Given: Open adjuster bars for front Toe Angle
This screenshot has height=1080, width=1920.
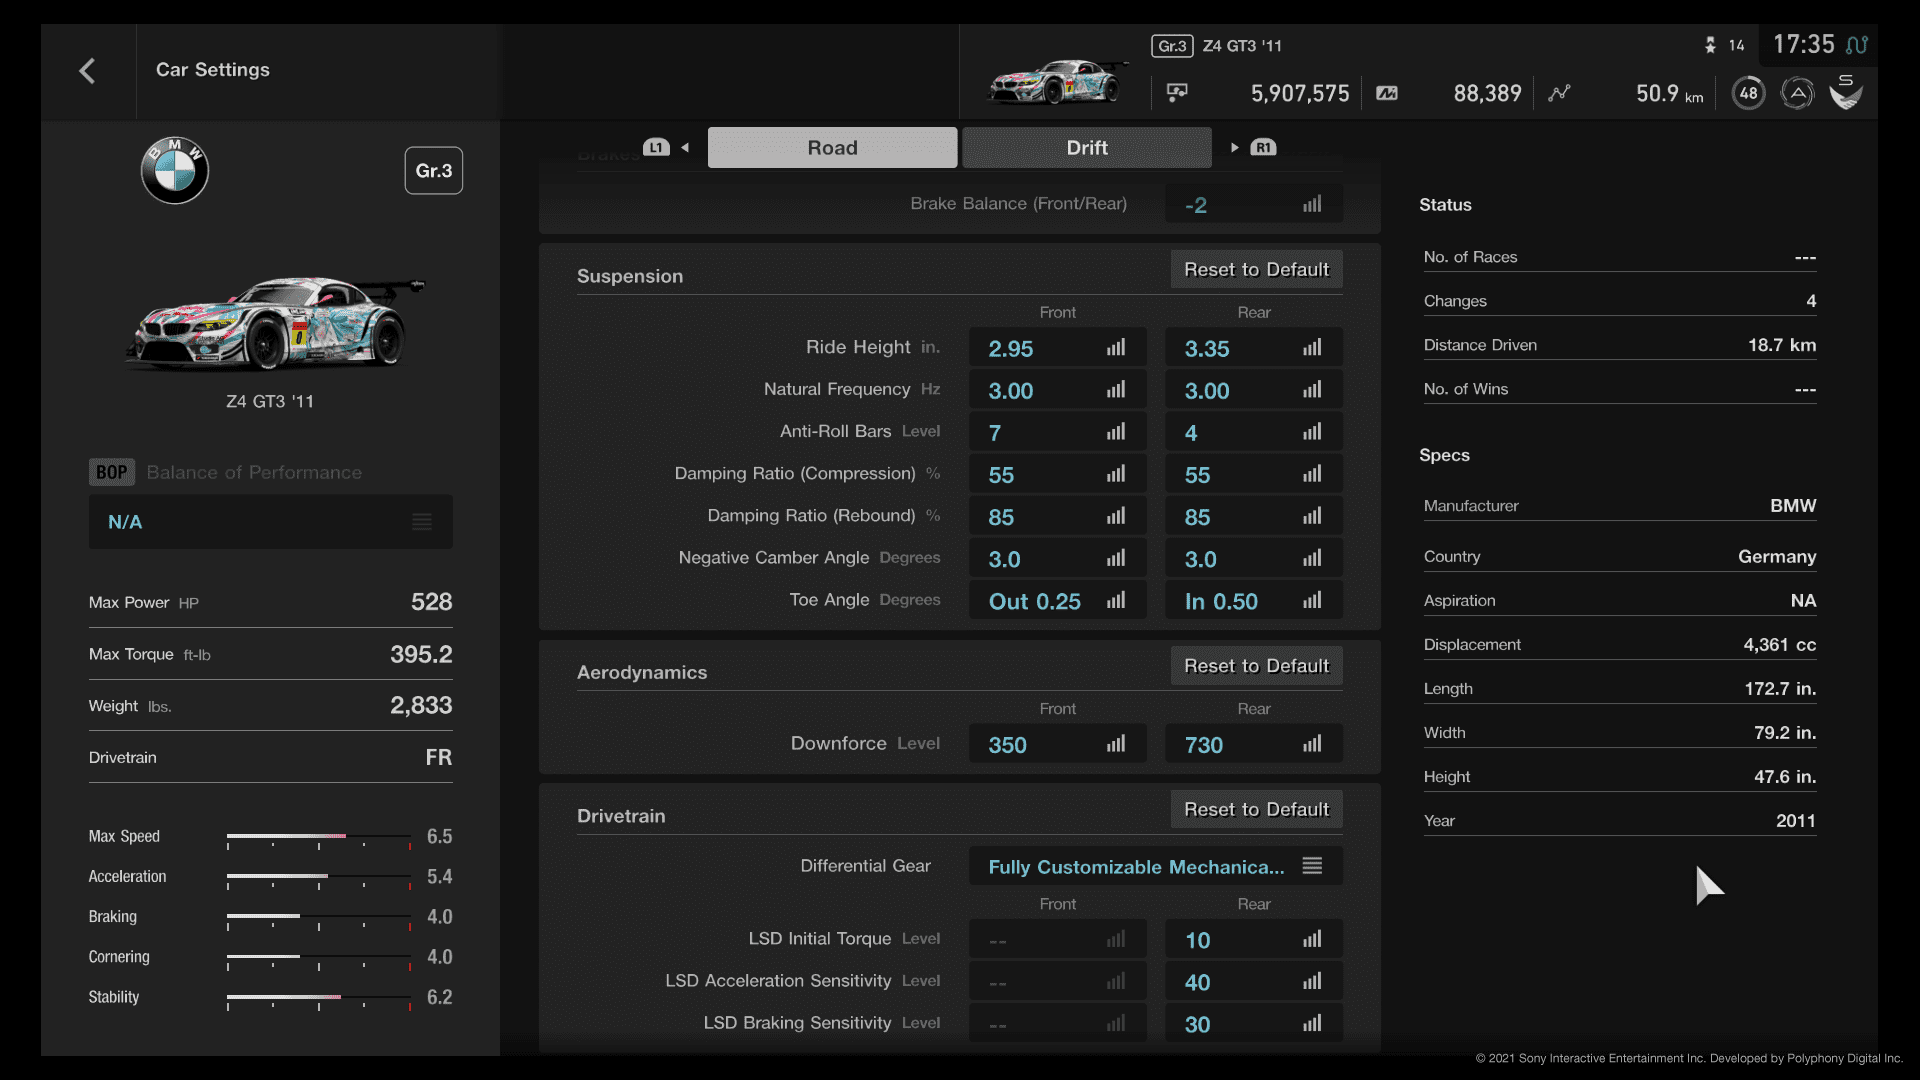Looking at the screenshot, I should [1116, 600].
